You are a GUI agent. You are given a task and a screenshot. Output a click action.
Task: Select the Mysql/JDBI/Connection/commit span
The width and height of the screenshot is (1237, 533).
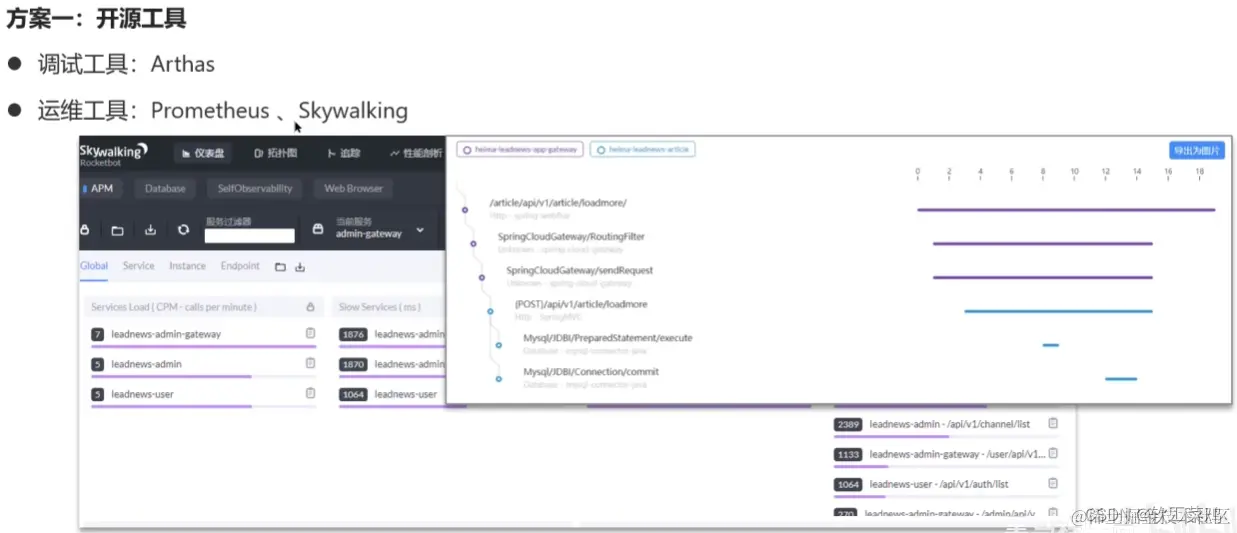(x=590, y=372)
